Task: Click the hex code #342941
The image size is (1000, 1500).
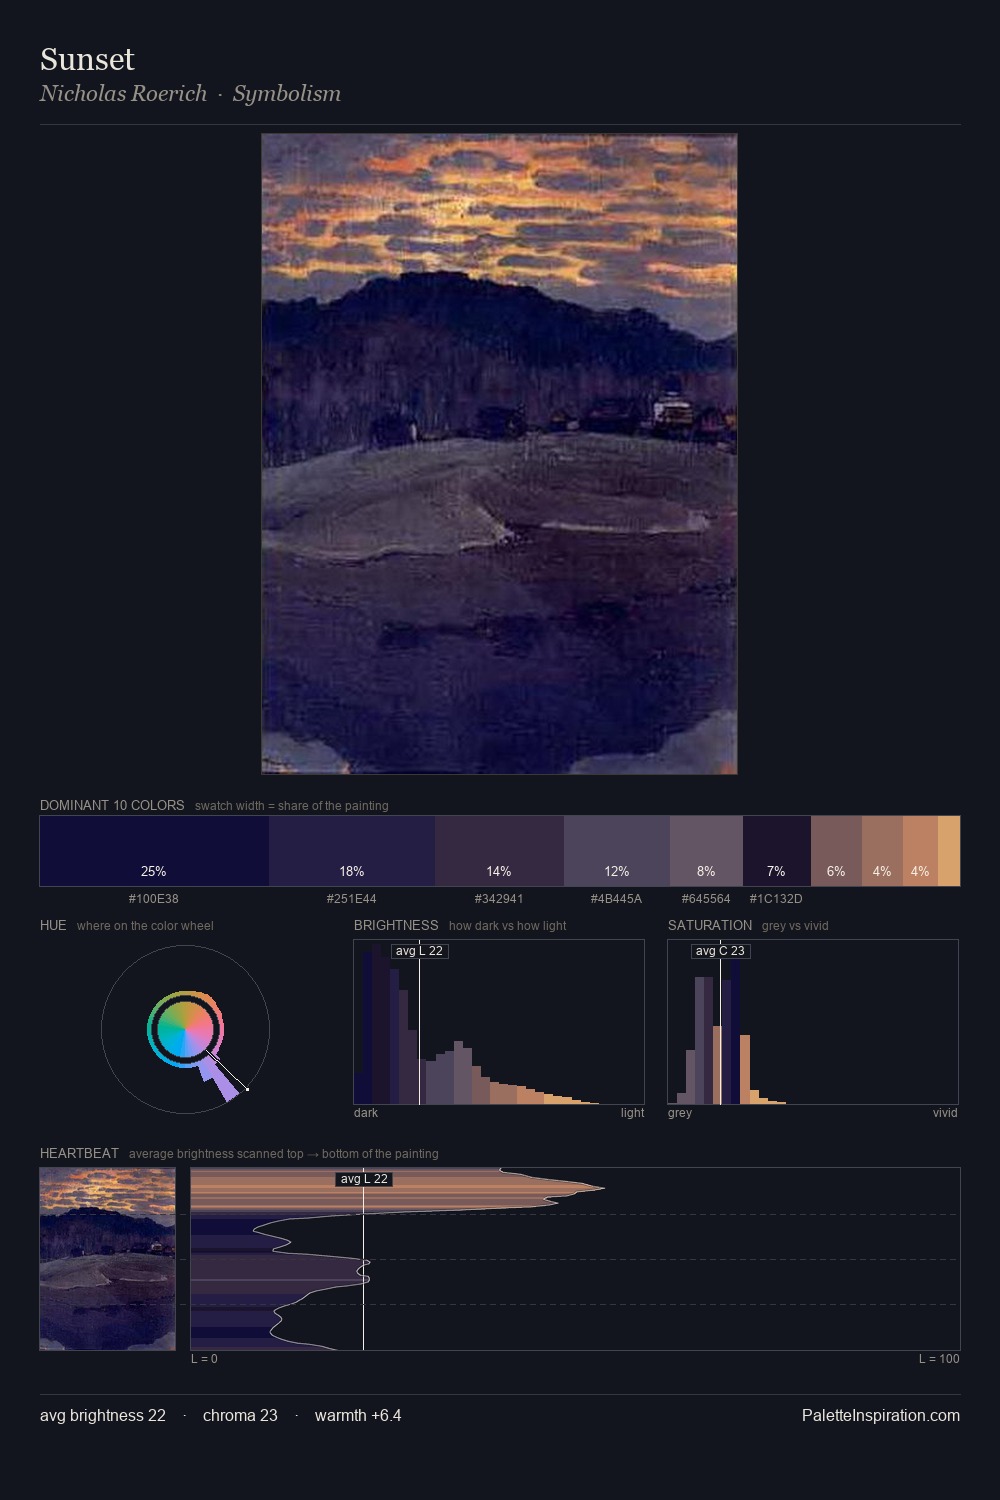Action: [x=499, y=899]
